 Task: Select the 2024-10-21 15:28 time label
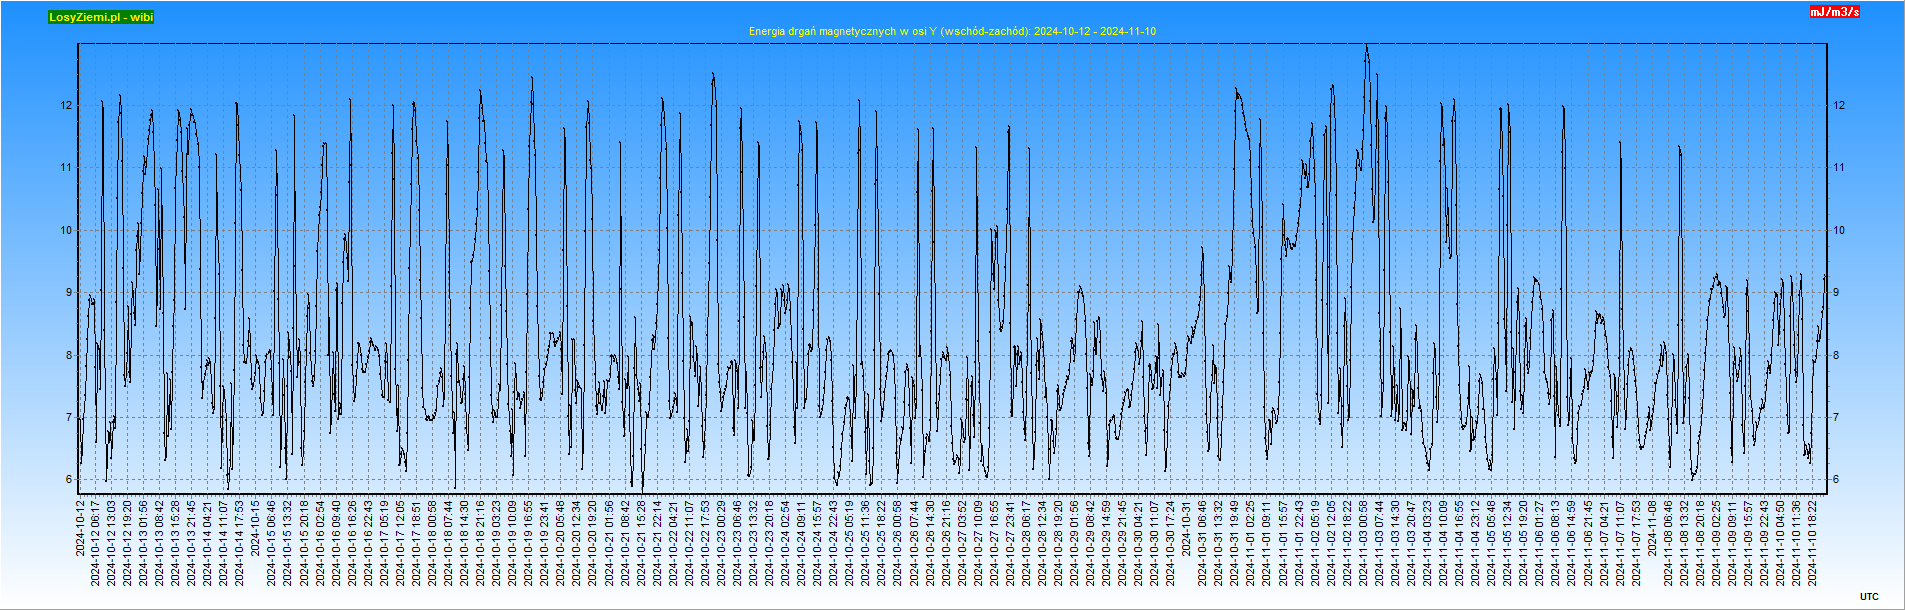pos(641,543)
